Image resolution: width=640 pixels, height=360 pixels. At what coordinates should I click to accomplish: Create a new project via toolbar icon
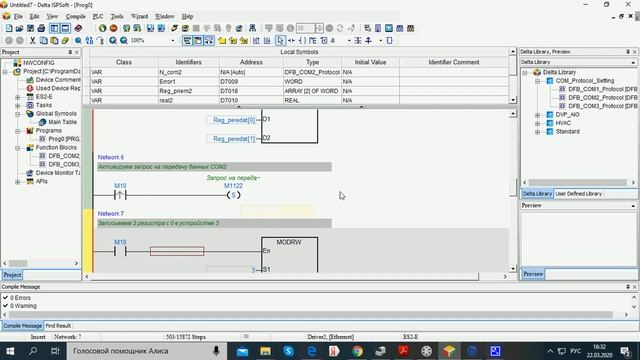[9, 28]
